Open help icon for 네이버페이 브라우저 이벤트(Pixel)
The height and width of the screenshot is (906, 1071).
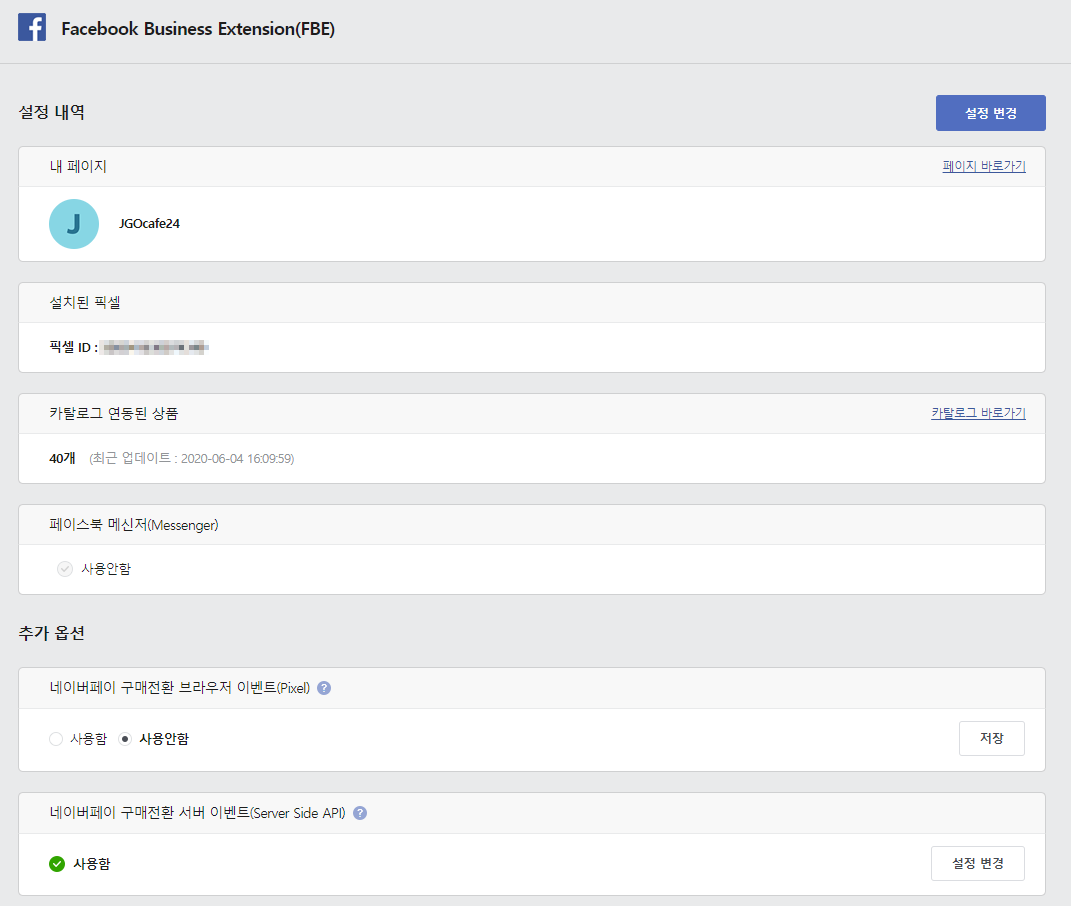point(324,688)
